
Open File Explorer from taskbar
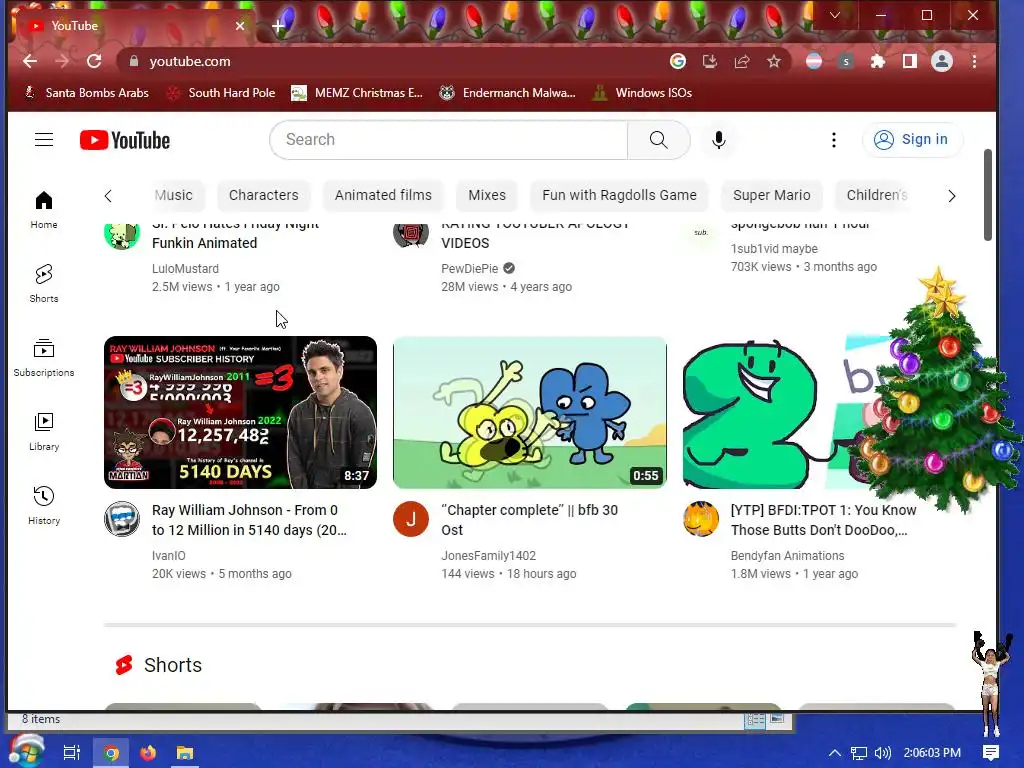pyautogui.click(x=185, y=753)
